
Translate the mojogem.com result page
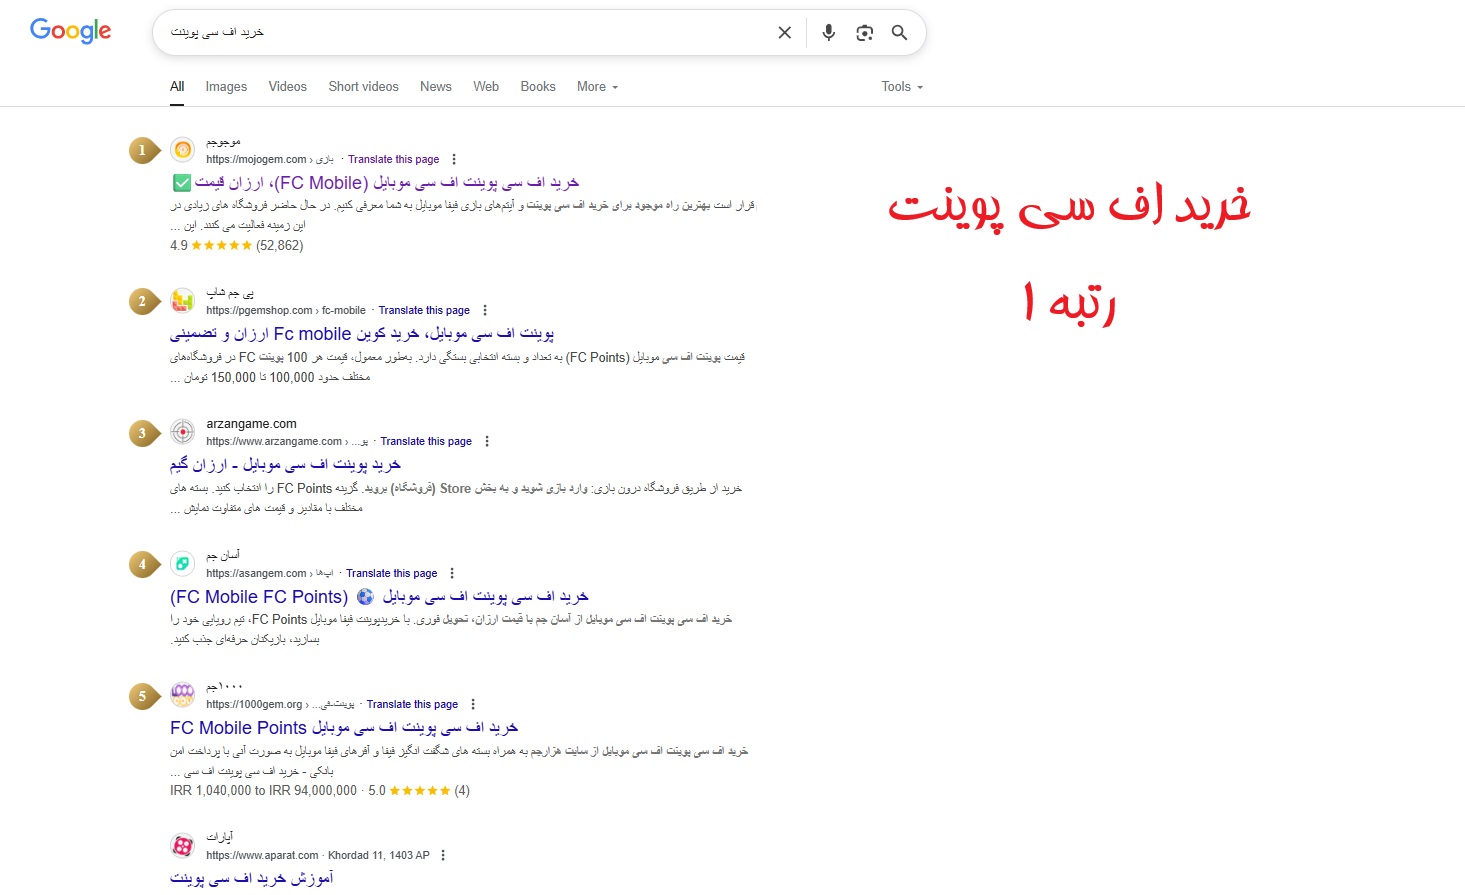click(x=394, y=160)
